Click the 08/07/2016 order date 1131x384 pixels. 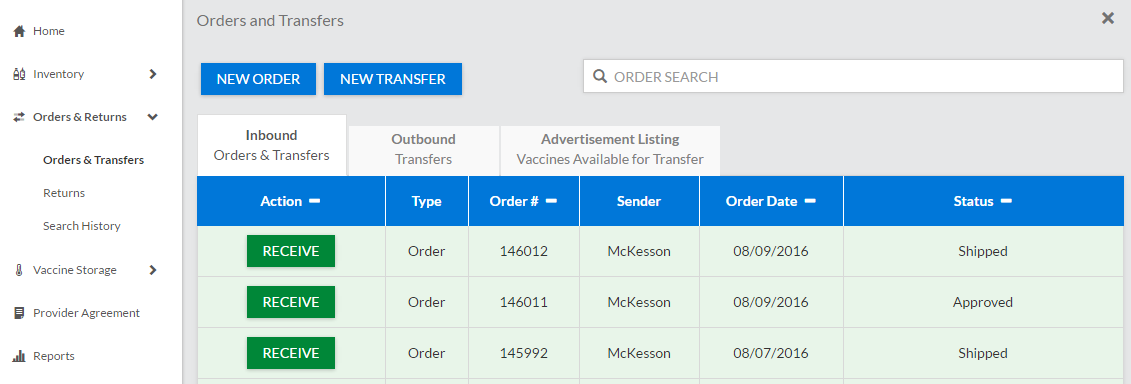pyautogui.click(x=771, y=354)
